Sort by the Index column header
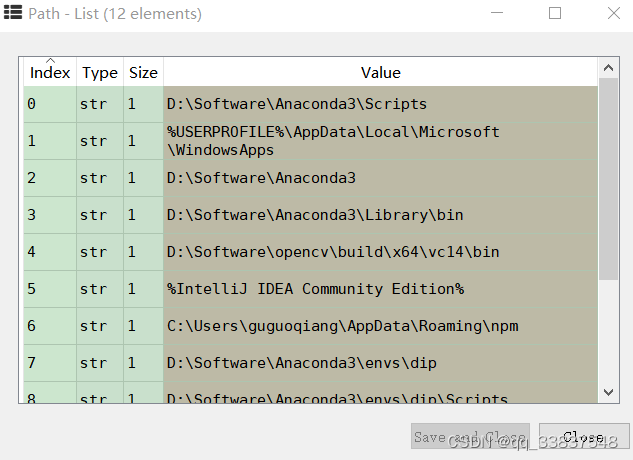 50,72
